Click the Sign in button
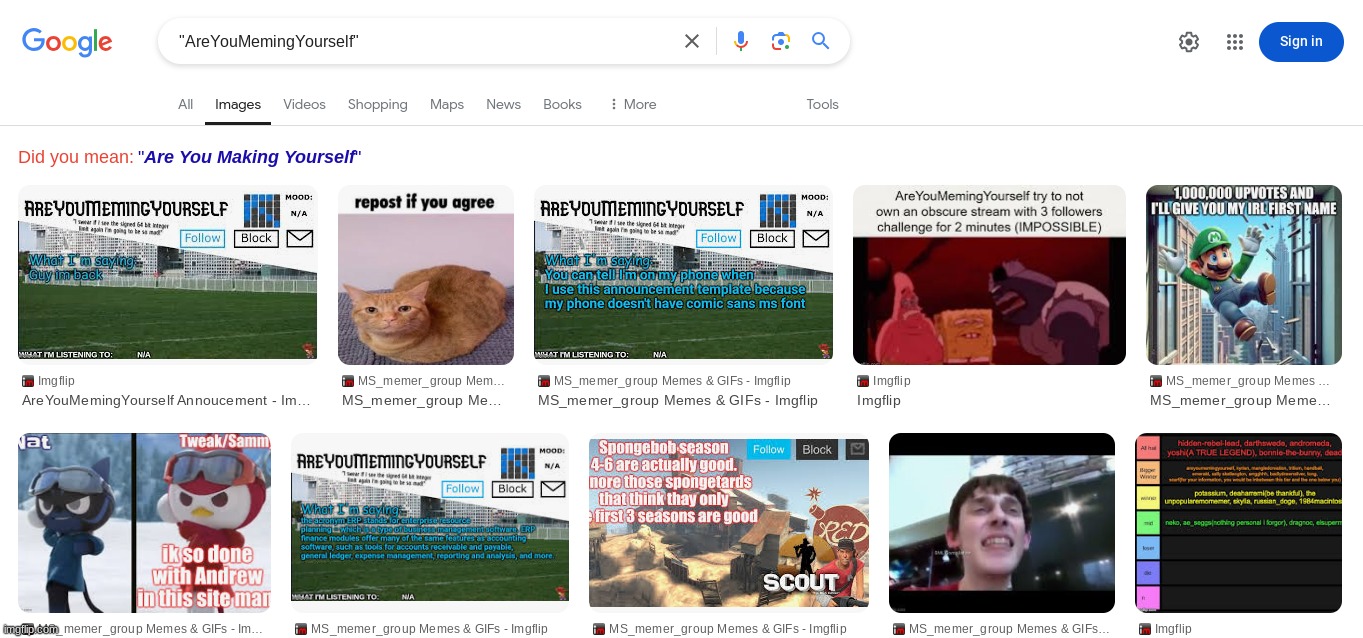This screenshot has height=638, width=1363. (1301, 42)
